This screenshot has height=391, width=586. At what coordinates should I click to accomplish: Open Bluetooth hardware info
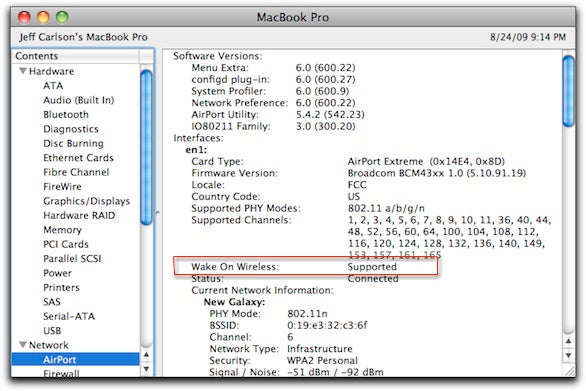(66, 114)
